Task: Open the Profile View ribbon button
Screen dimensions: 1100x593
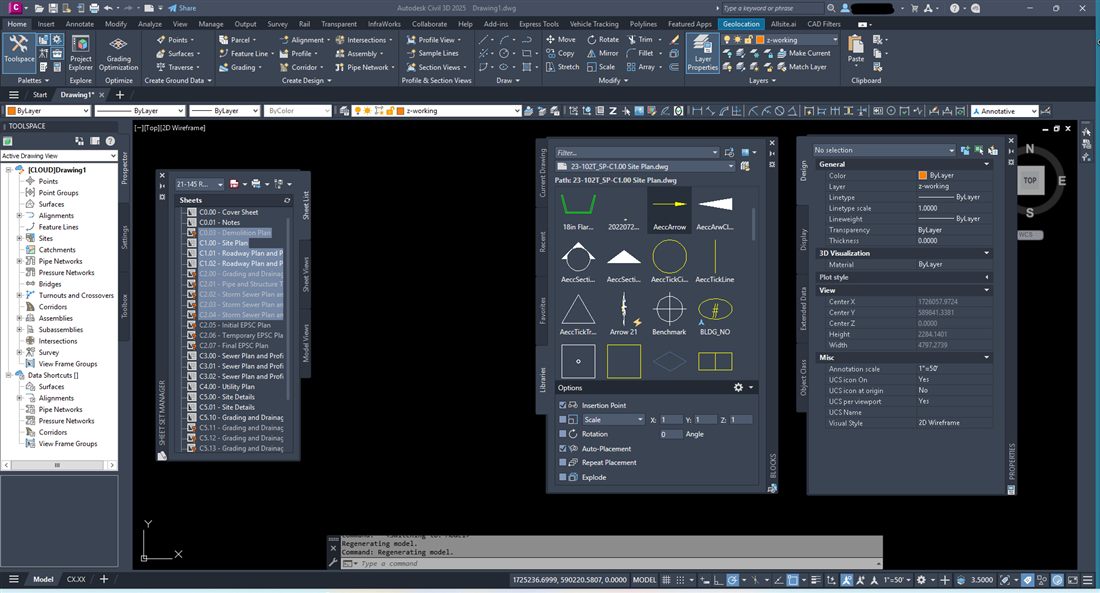Action: pos(434,40)
